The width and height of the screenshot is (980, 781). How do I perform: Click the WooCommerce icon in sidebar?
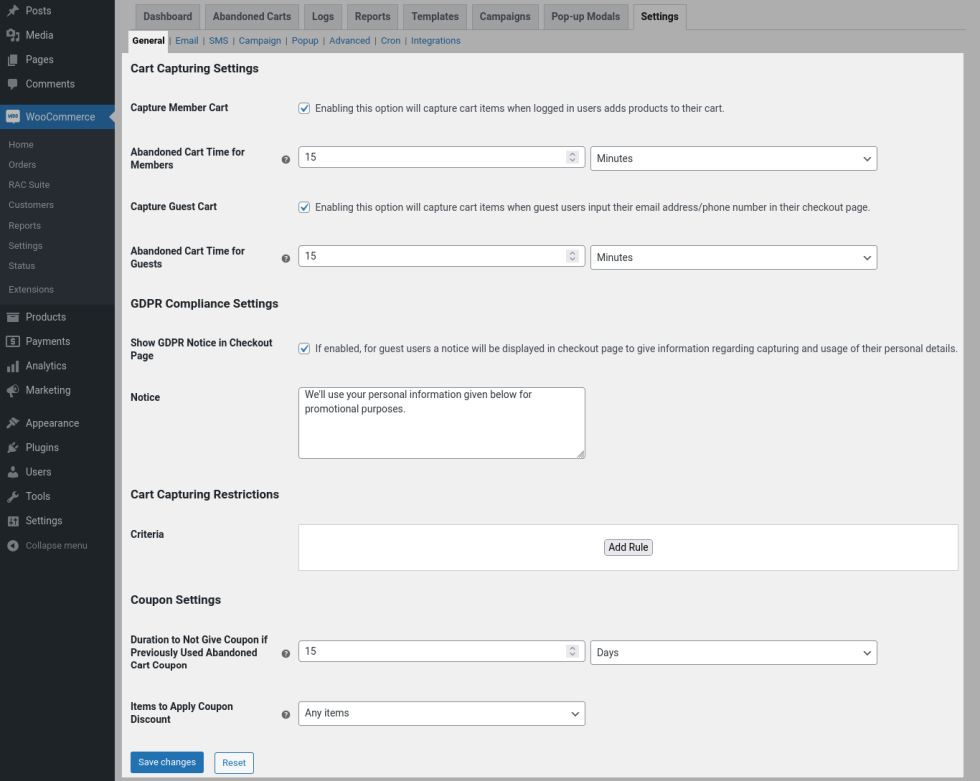point(13,117)
